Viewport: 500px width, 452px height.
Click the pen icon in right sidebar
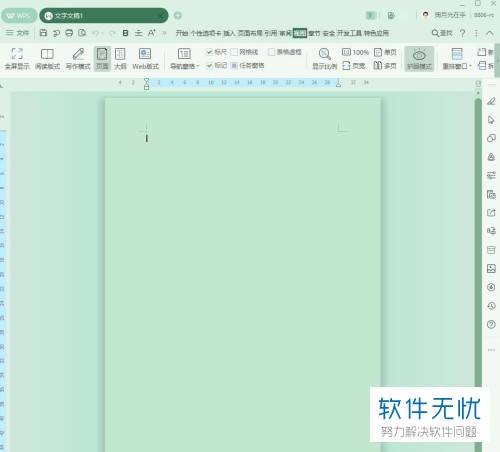pos(491,101)
